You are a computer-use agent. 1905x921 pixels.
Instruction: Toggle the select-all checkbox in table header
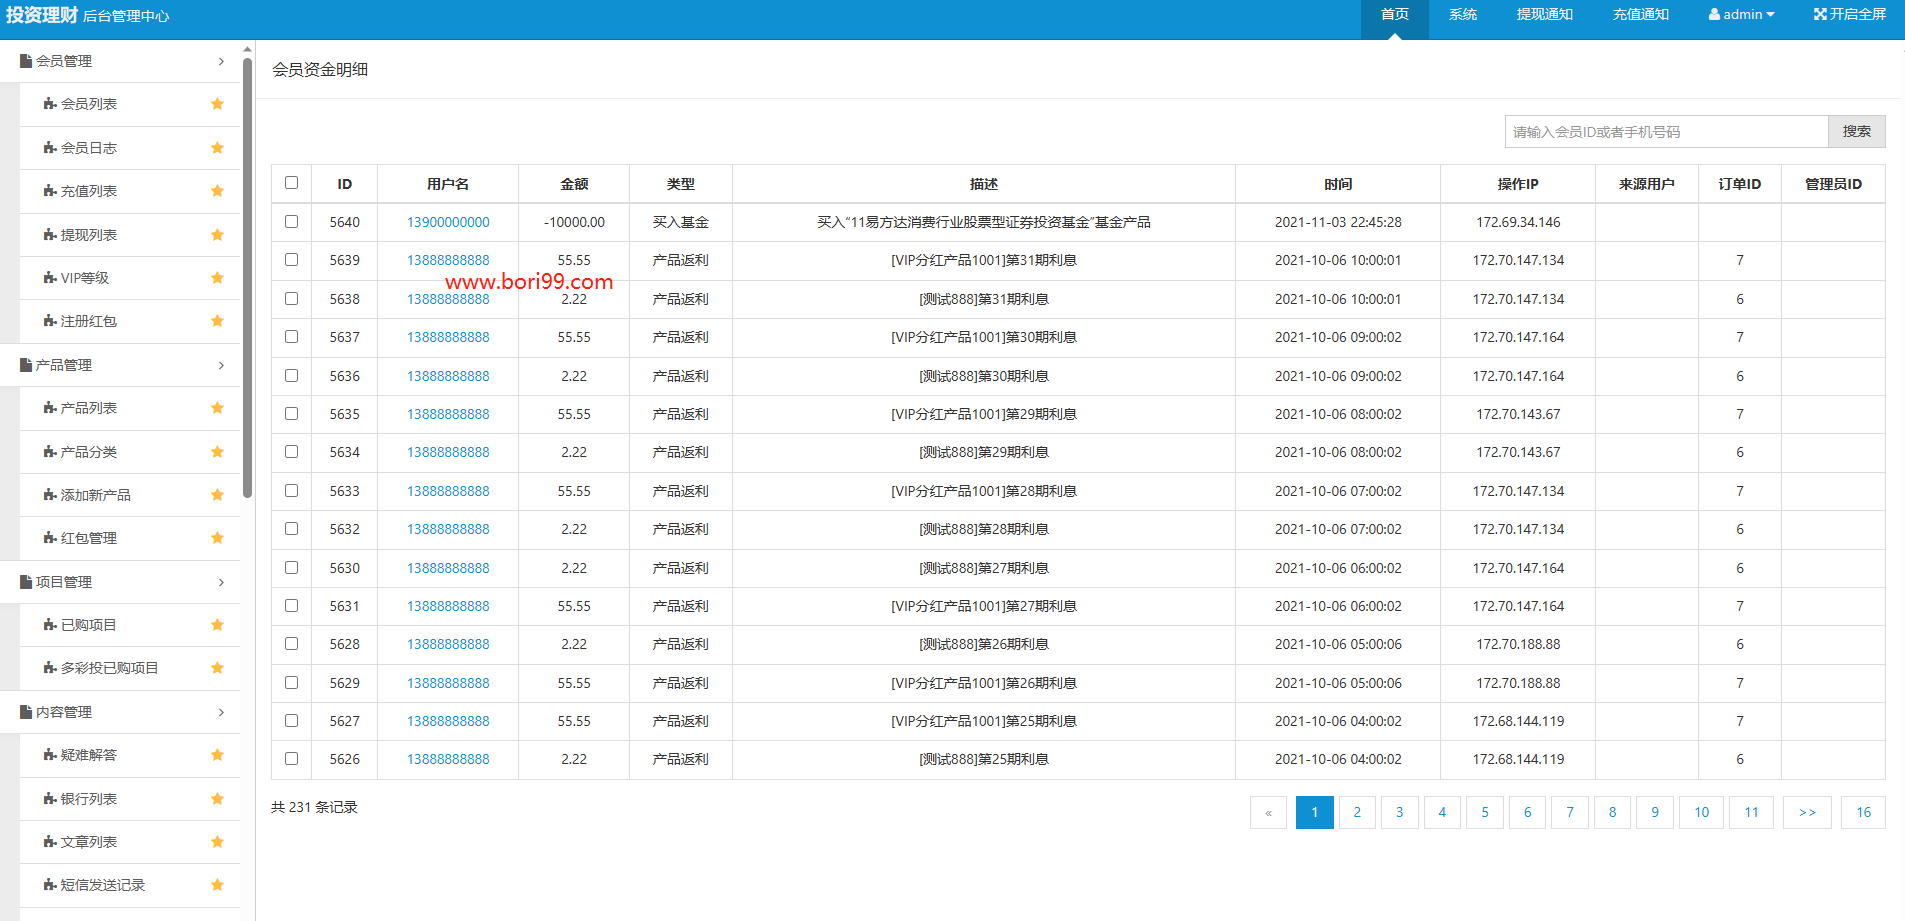[291, 183]
